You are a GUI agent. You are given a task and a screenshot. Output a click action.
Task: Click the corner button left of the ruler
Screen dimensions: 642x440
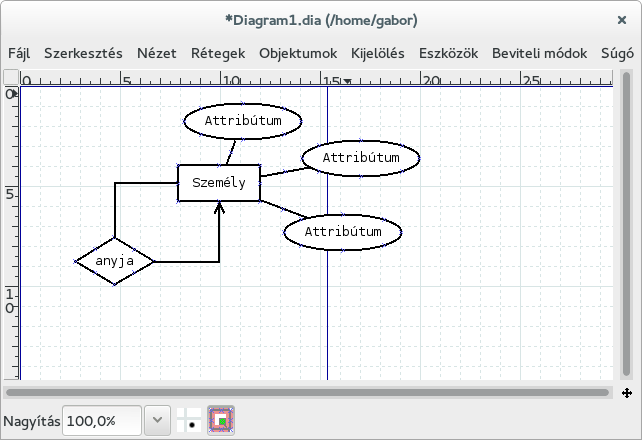pos(10,80)
